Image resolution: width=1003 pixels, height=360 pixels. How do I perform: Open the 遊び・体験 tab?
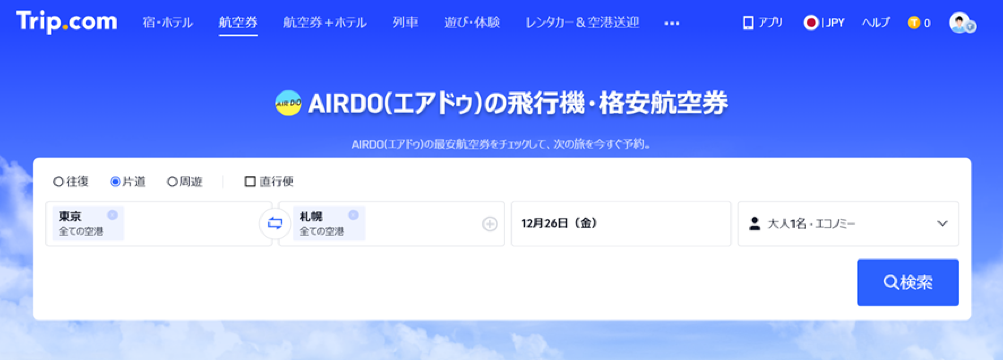(x=472, y=23)
